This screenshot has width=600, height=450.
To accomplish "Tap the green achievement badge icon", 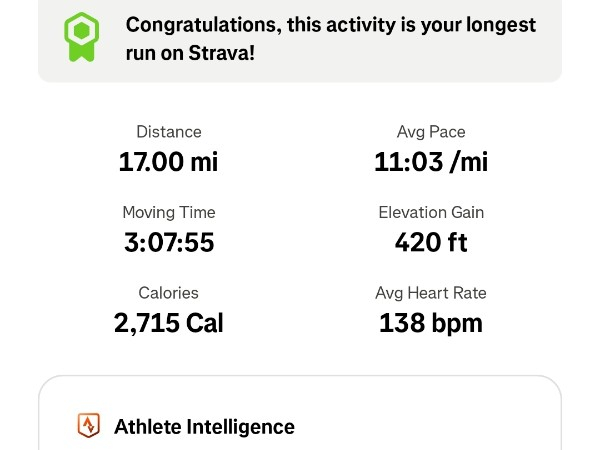I will 82,37.
